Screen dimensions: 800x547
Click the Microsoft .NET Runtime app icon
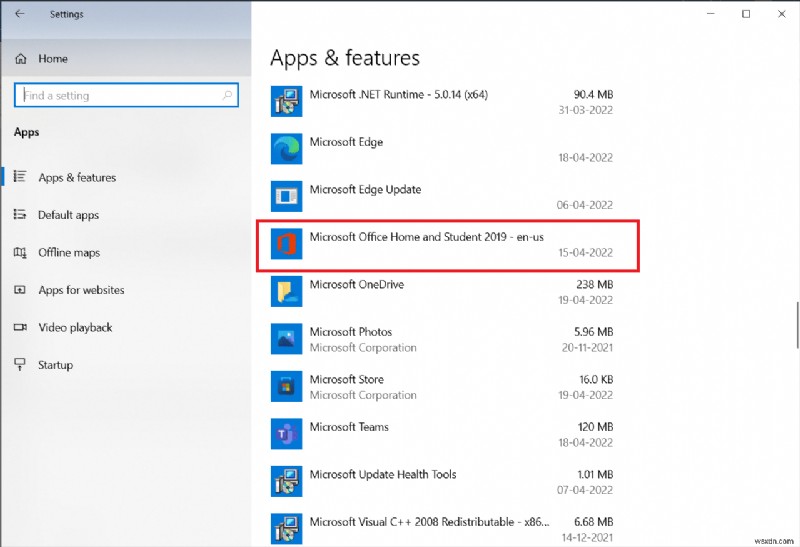point(286,101)
